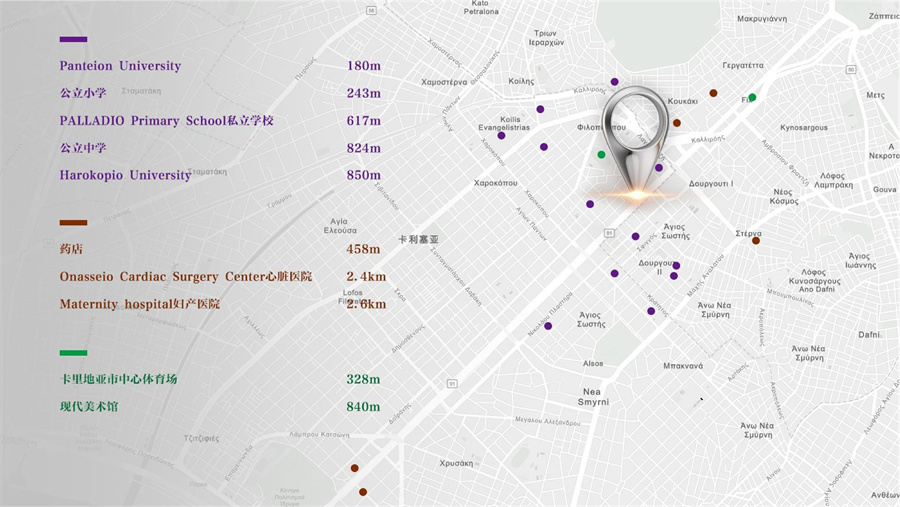
Task: Click purple dot on Νικολάου Πλαστήρα street
Action: tap(548, 326)
